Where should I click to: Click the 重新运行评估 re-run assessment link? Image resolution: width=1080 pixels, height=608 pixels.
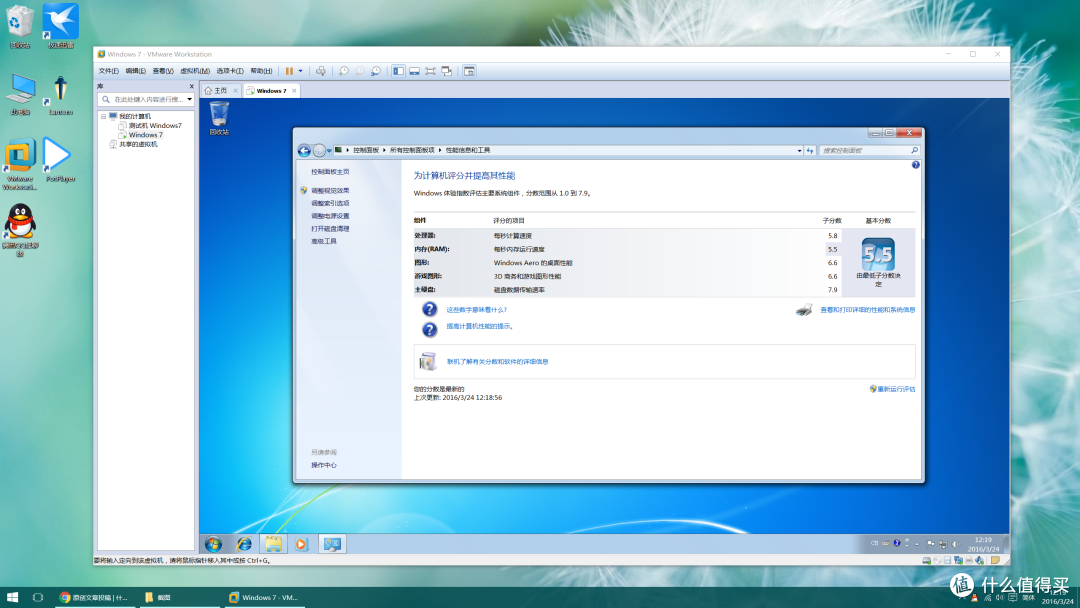click(896, 389)
